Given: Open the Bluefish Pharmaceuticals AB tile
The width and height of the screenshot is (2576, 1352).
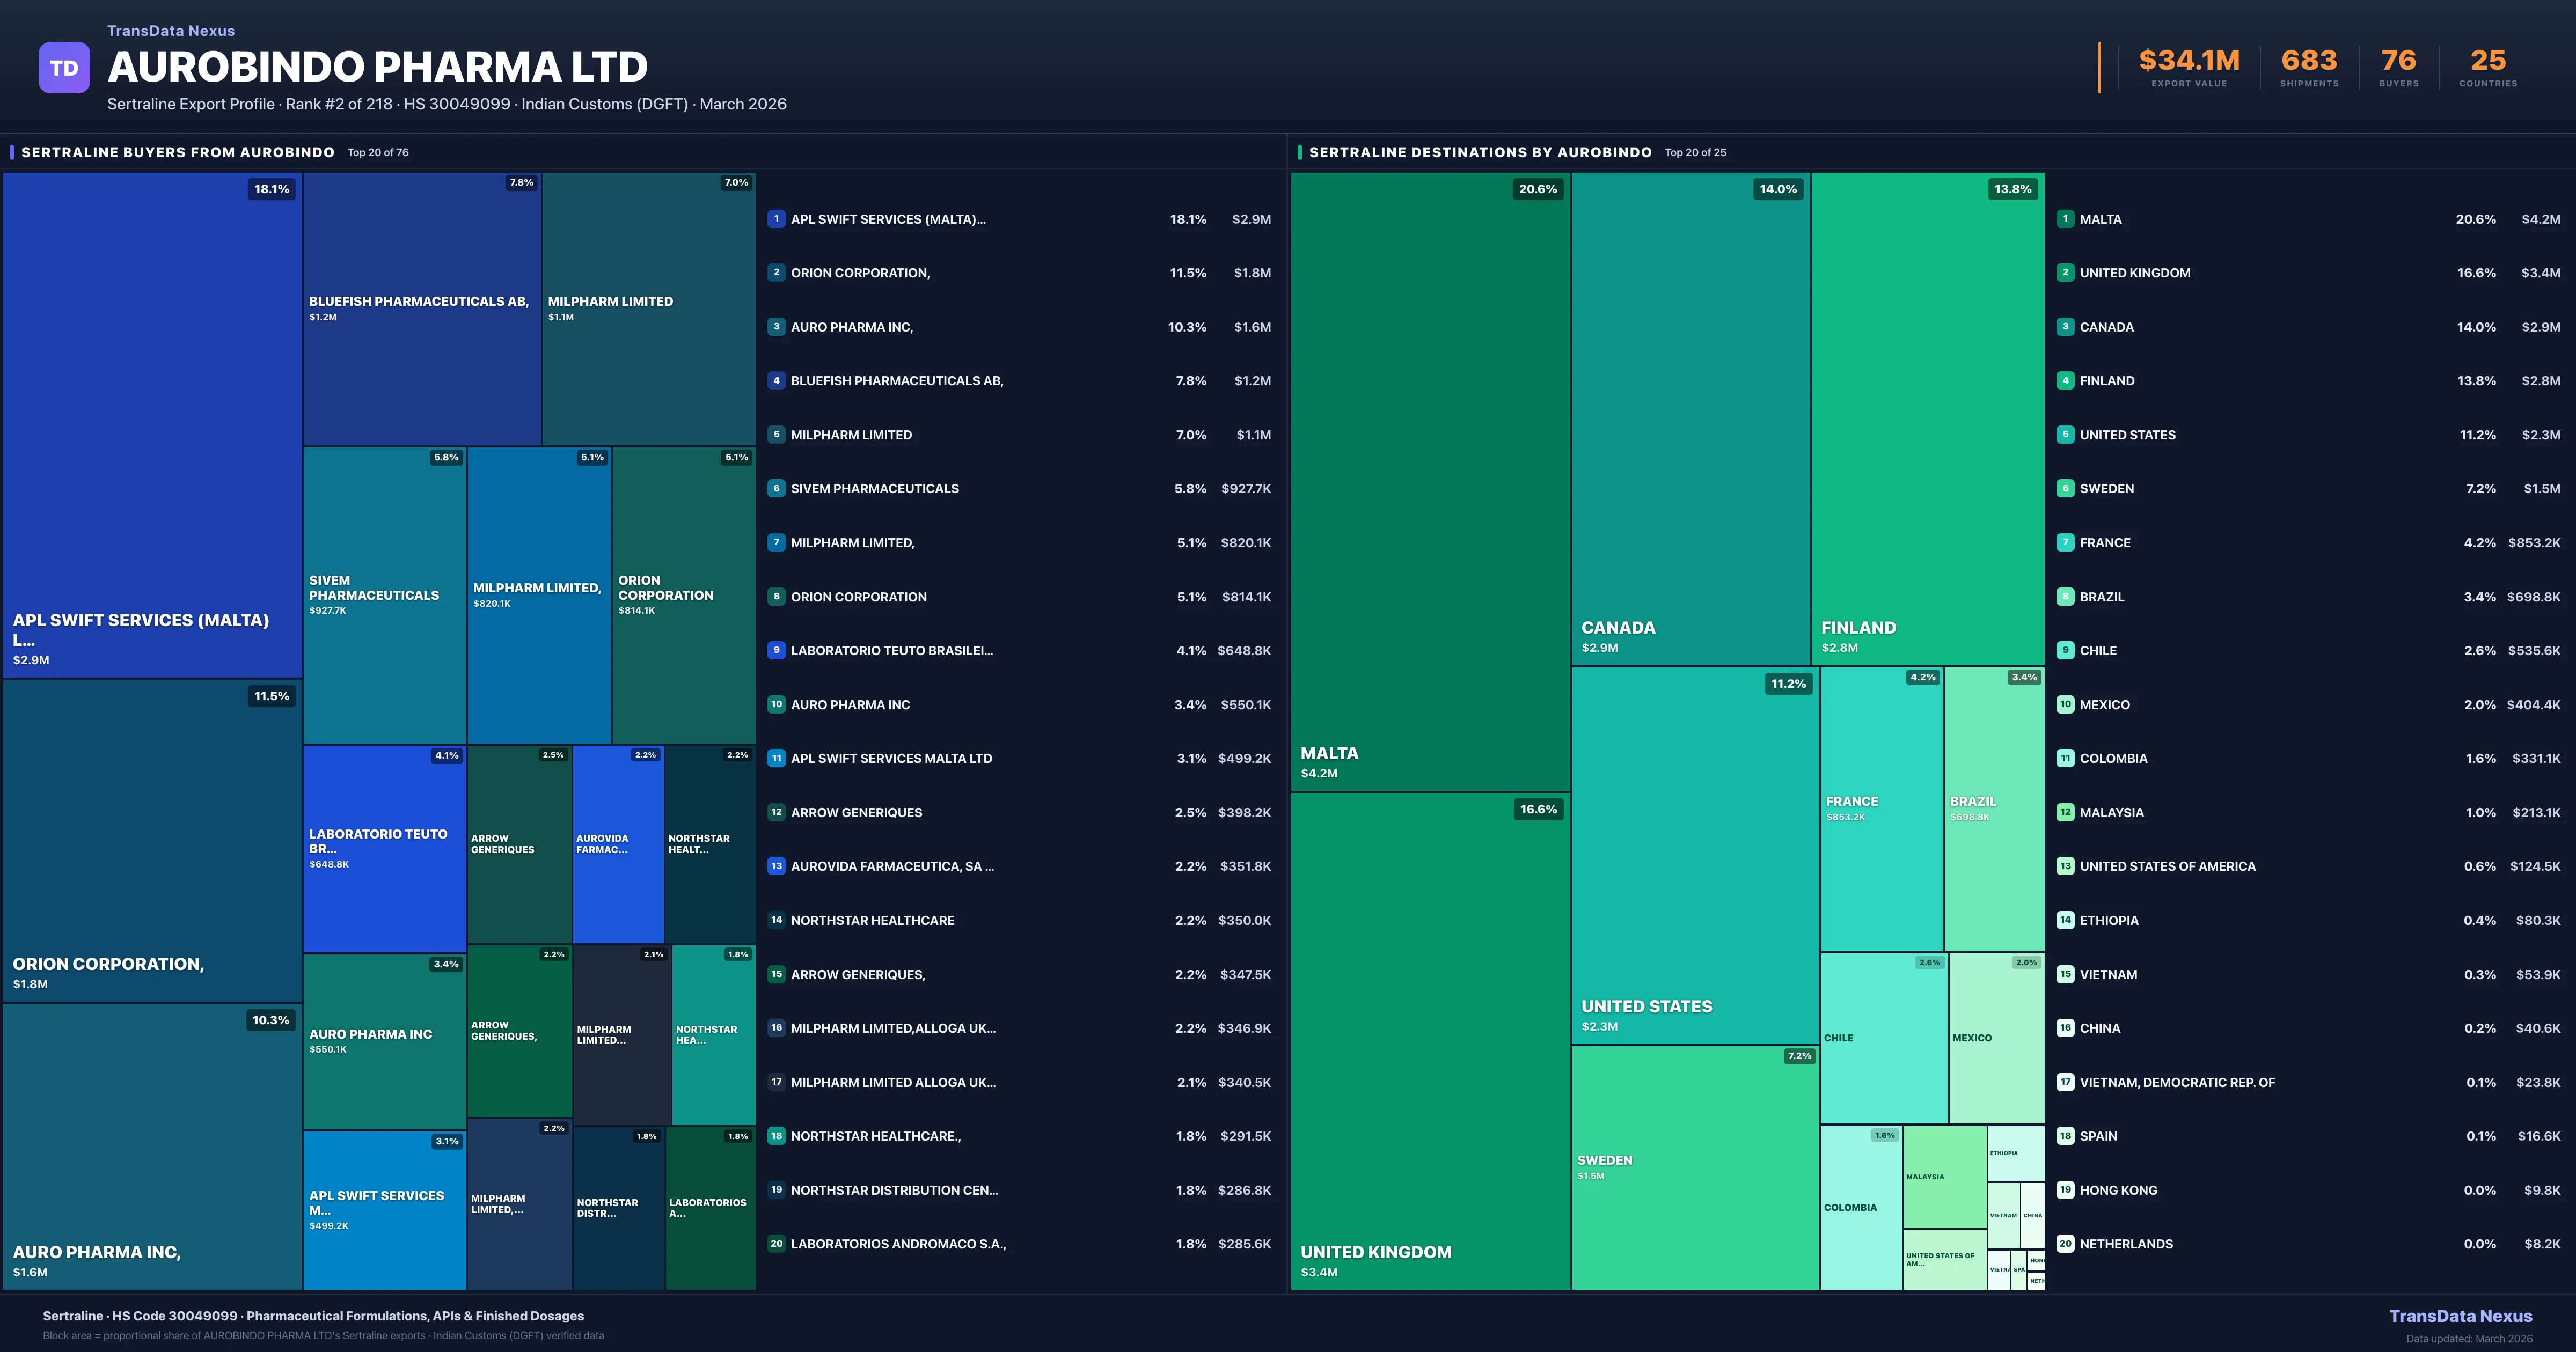Looking at the screenshot, I should coord(421,309).
